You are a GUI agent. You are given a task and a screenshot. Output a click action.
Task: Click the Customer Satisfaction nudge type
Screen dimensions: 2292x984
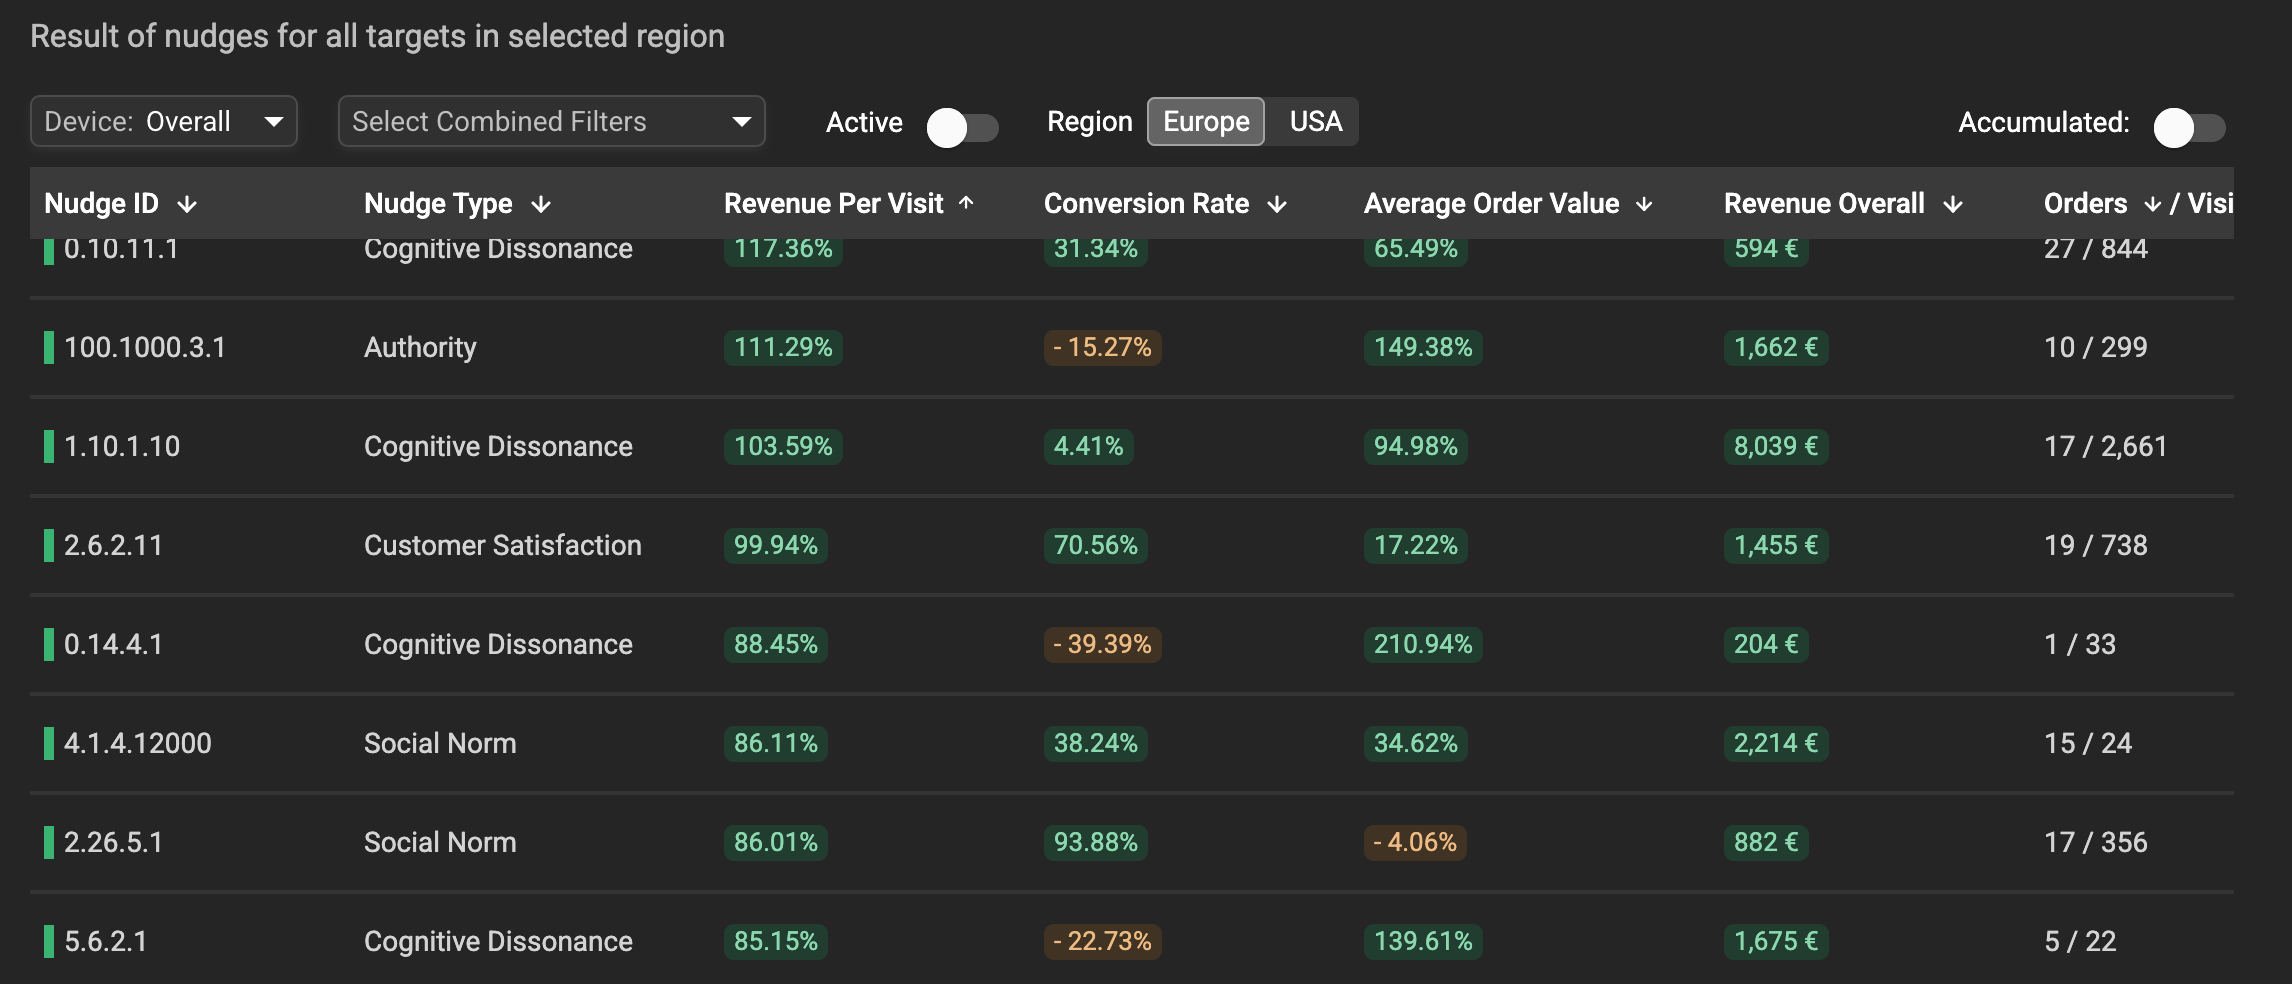pos(503,545)
